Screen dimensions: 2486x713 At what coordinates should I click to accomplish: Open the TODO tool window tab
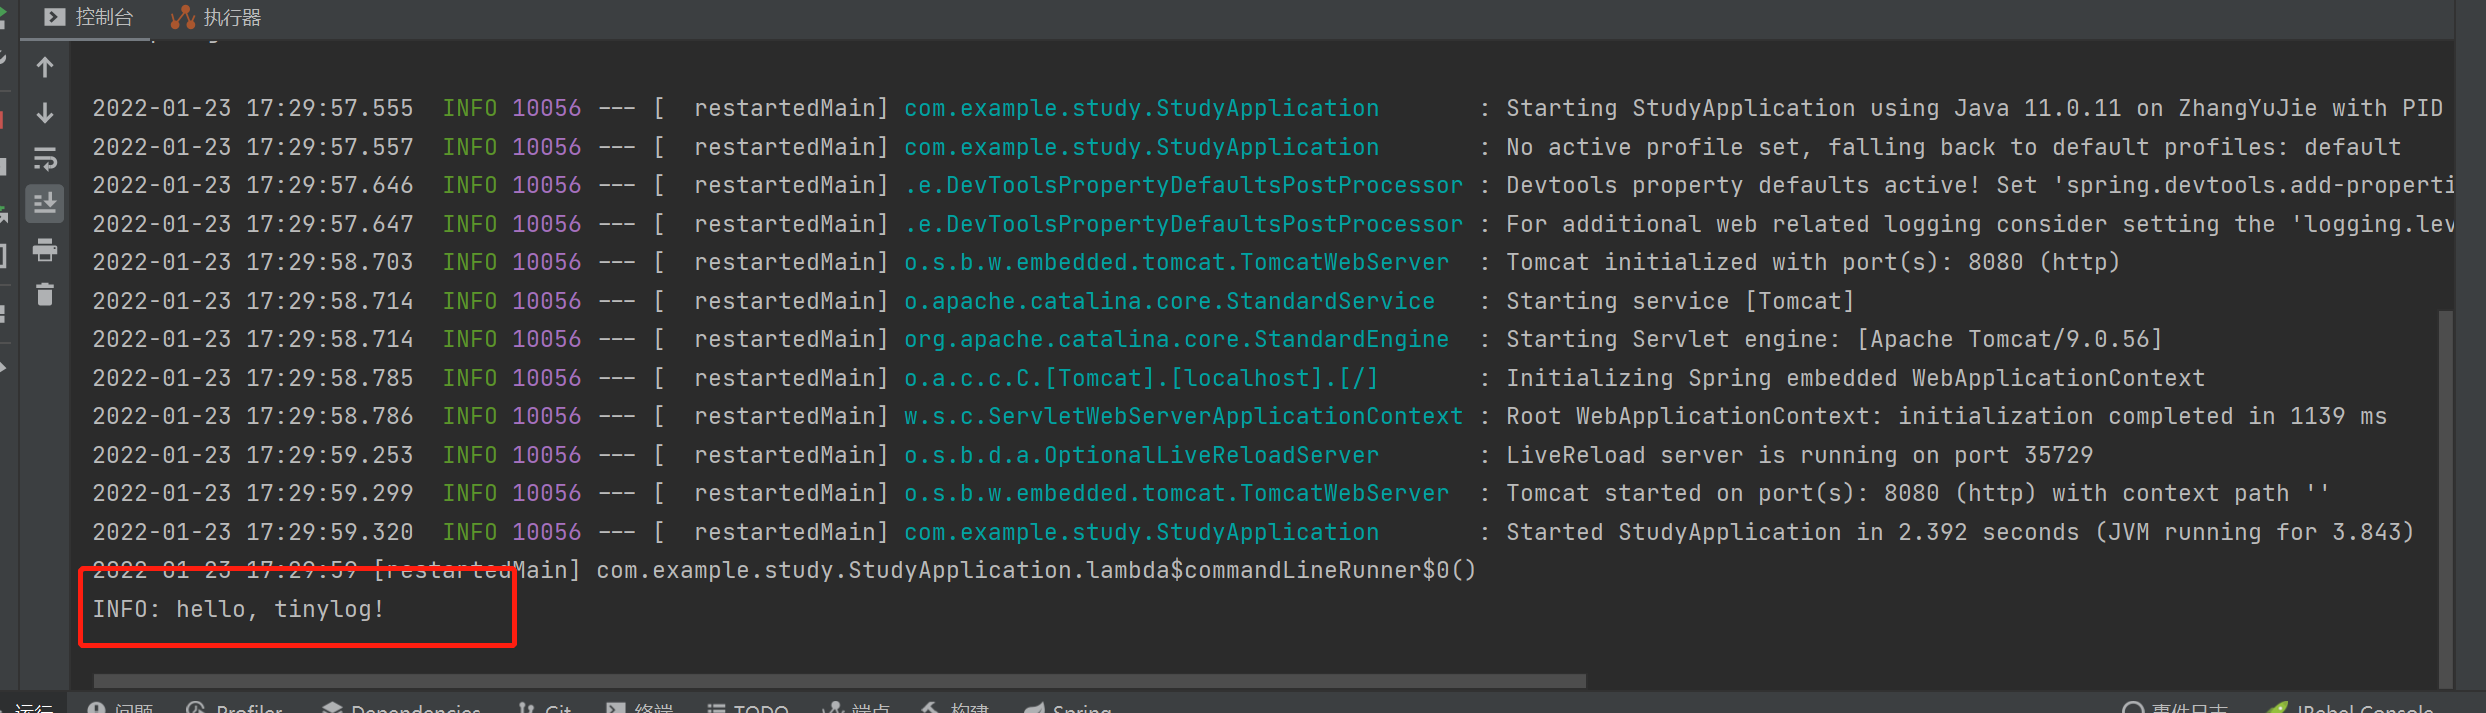tap(749, 708)
